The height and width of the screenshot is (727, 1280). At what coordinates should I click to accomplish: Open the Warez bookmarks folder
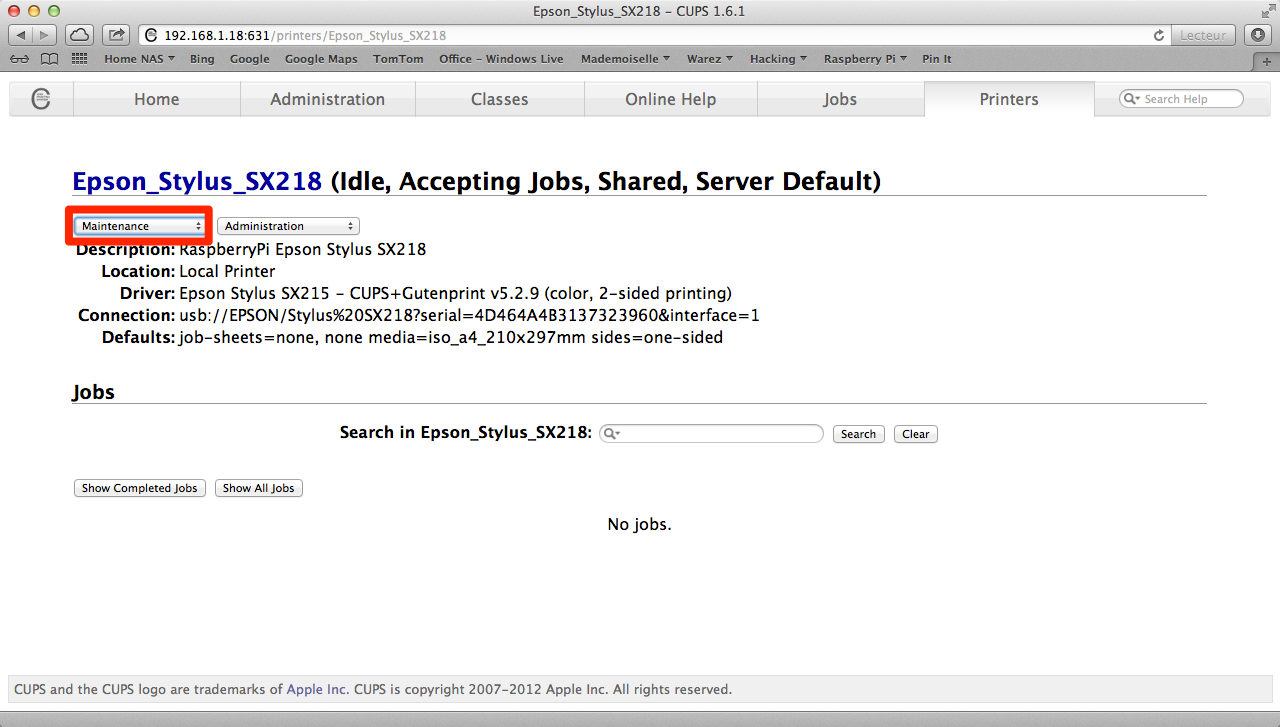click(709, 59)
